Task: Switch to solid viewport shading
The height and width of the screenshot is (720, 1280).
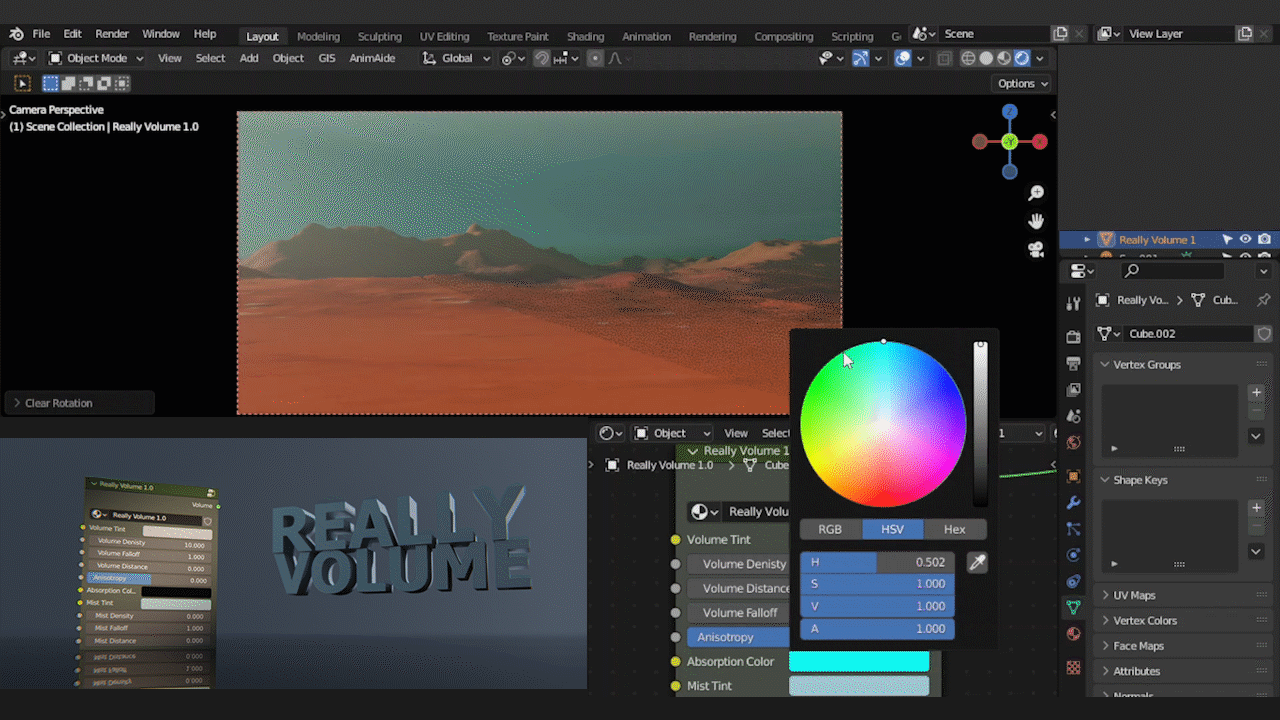Action: 986,58
